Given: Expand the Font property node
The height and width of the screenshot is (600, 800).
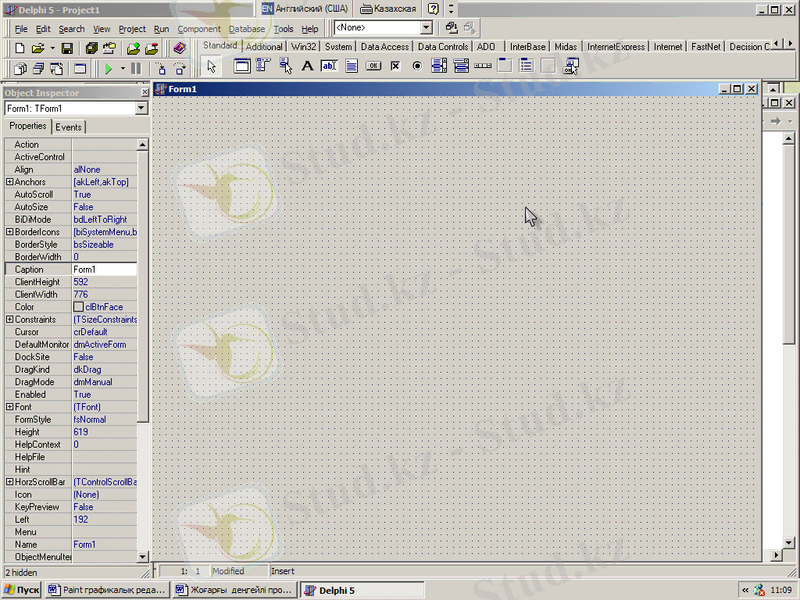Looking at the screenshot, I should [10, 407].
